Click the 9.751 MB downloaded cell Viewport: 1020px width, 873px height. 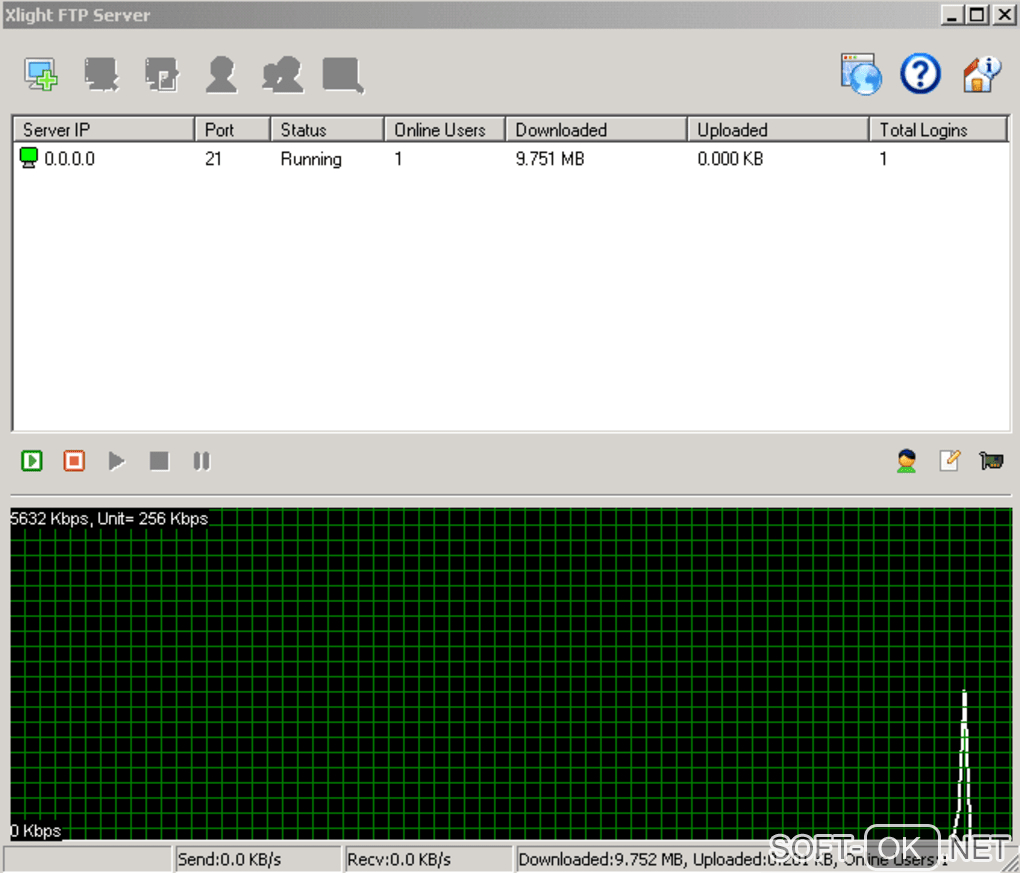(x=550, y=159)
